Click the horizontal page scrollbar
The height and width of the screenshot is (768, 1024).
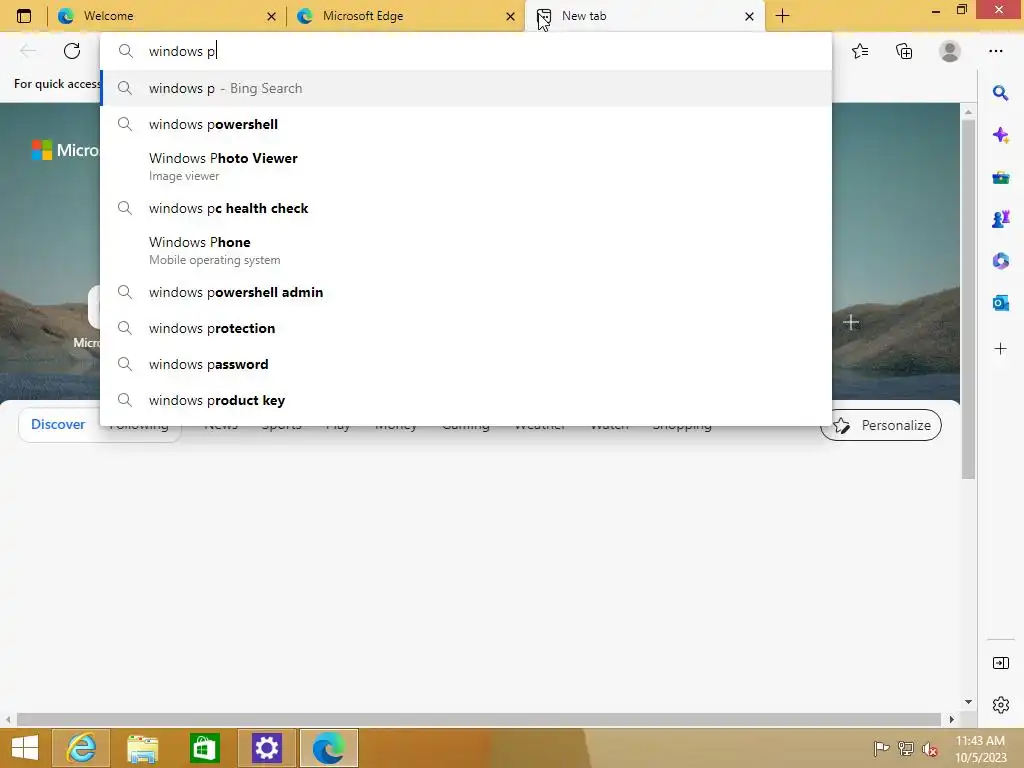[x=479, y=719]
